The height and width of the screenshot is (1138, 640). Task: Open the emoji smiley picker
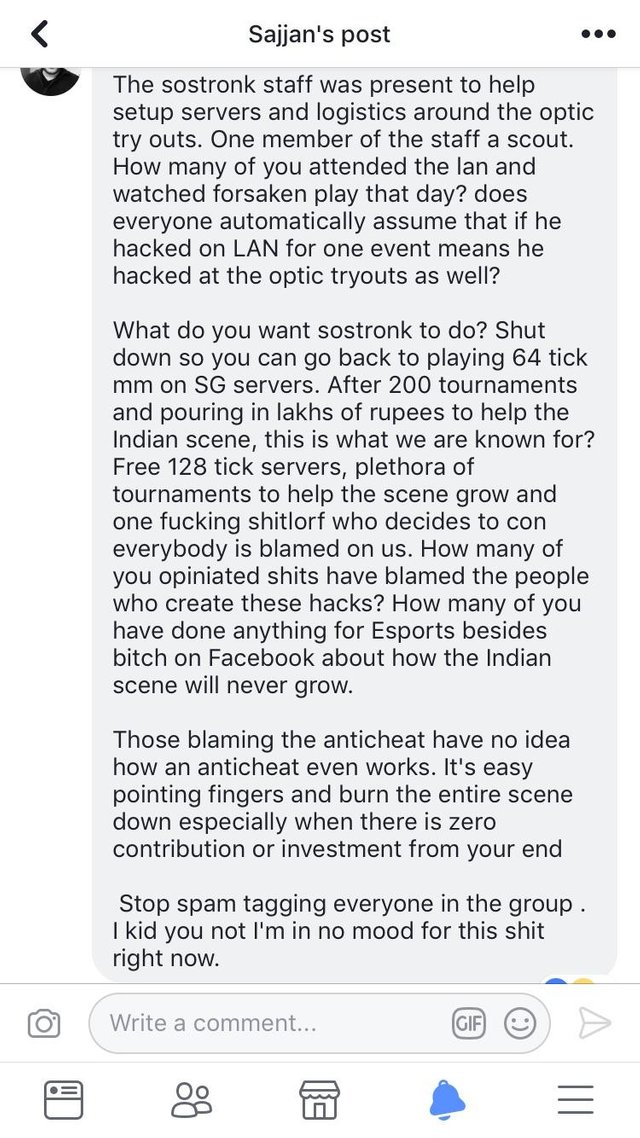[520, 1023]
